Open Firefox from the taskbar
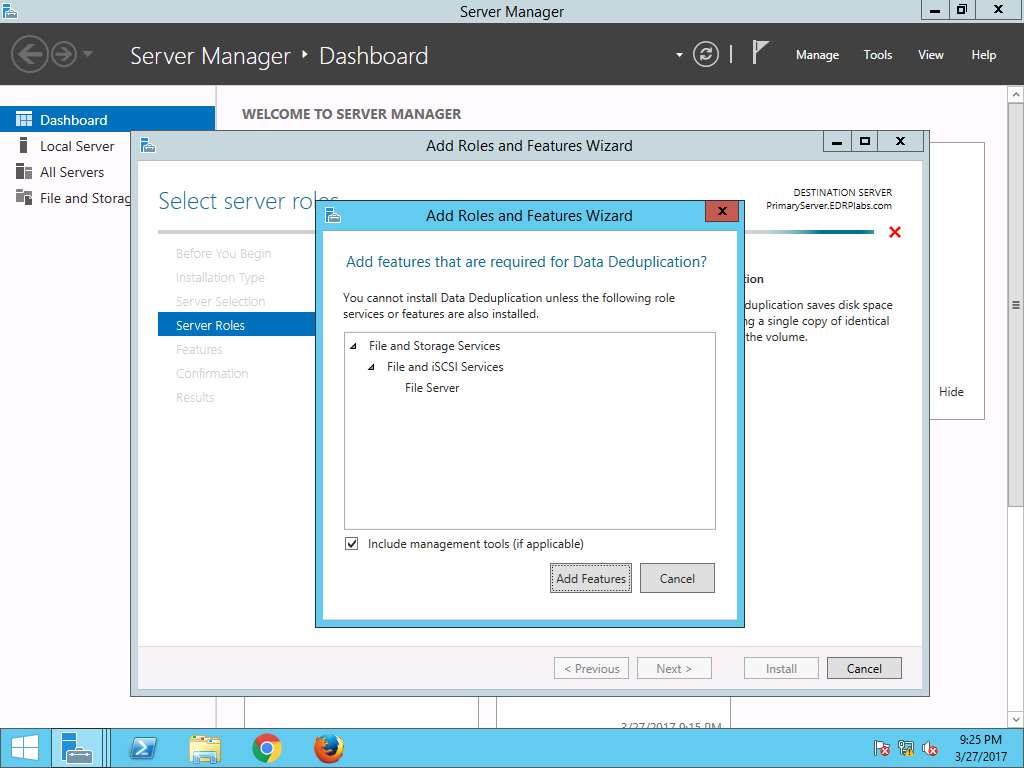The width and height of the screenshot is (1024, 768). pos(328,748)
